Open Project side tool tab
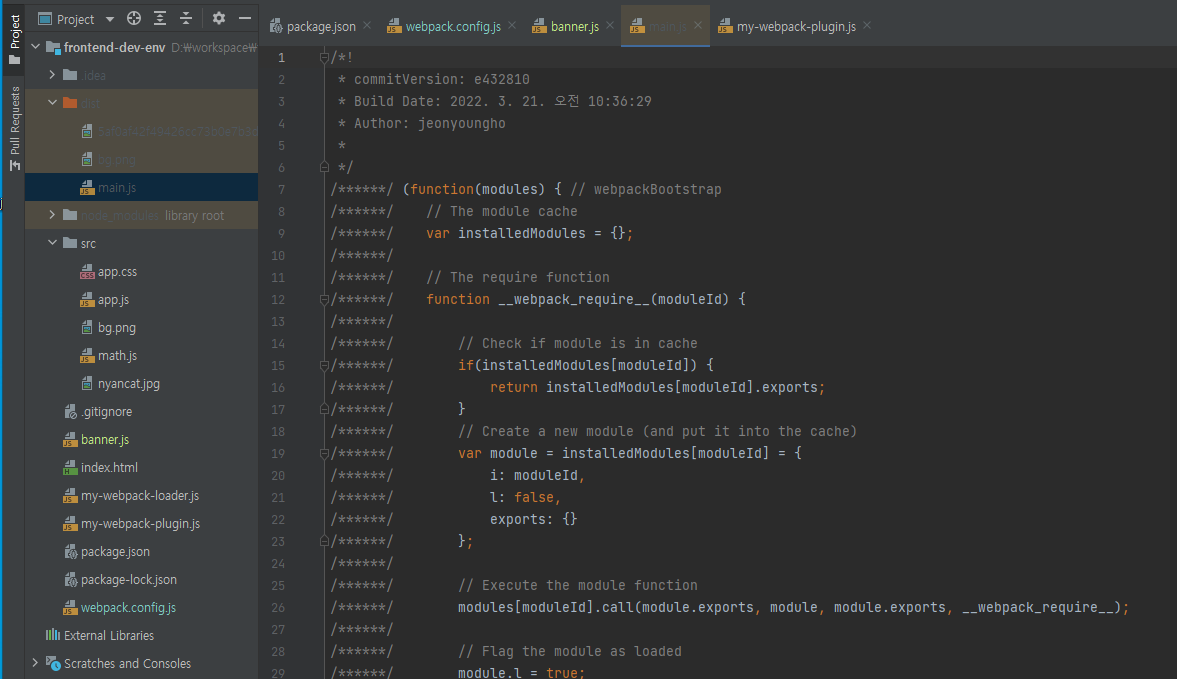Screen dimensions: 1177x679 pyautogui.click(x=14, y=39)
